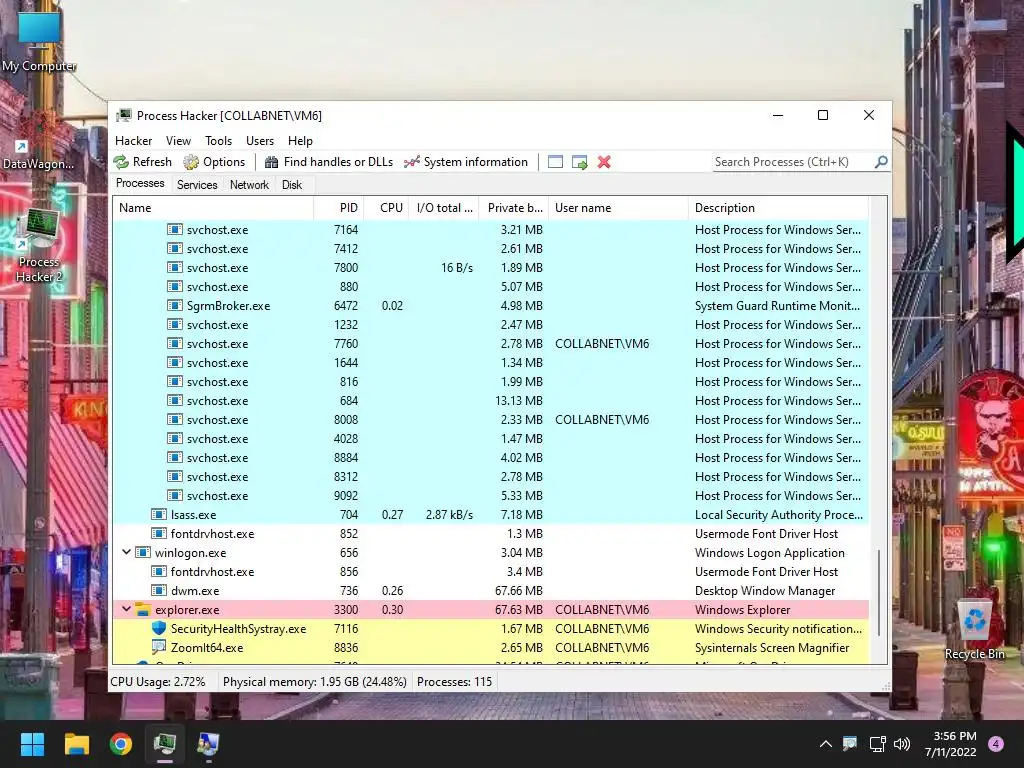The width and height of the screenshot is (1024, 768).
Task: Click the volume speaker tray icon
Action: [x=902, y=744]
